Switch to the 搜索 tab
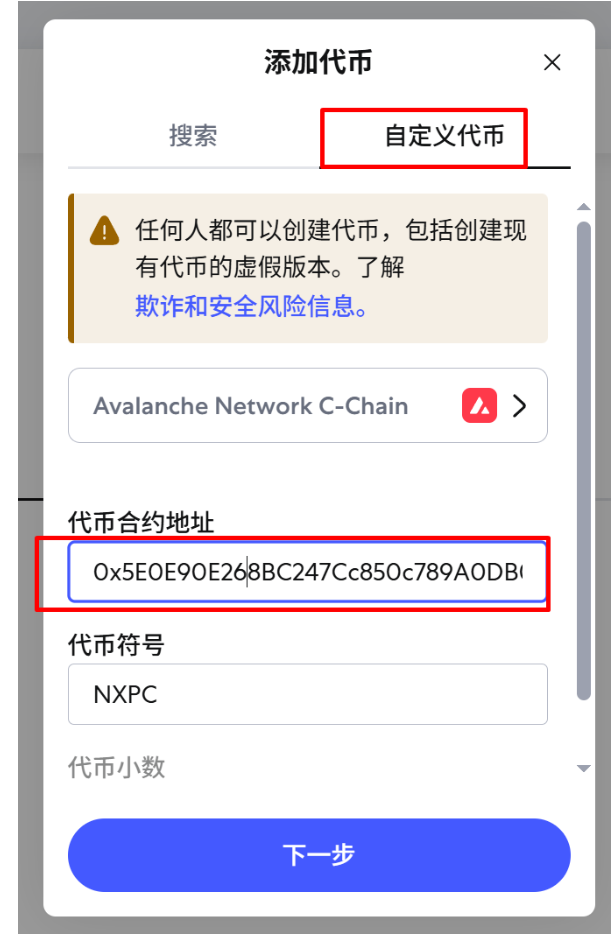 [x=193, y=136]
